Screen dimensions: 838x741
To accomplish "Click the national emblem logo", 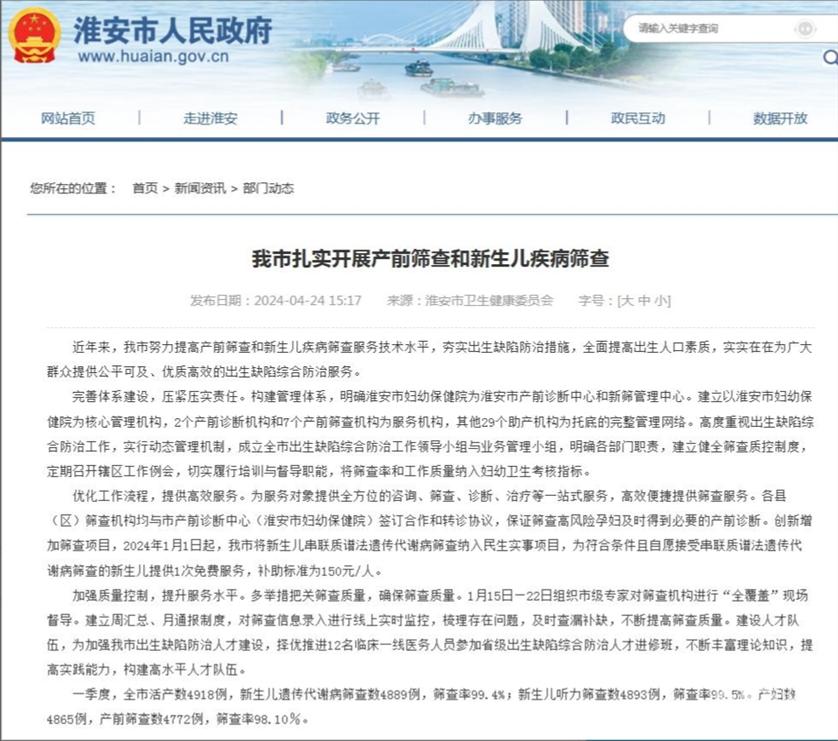I will (34, 37).
